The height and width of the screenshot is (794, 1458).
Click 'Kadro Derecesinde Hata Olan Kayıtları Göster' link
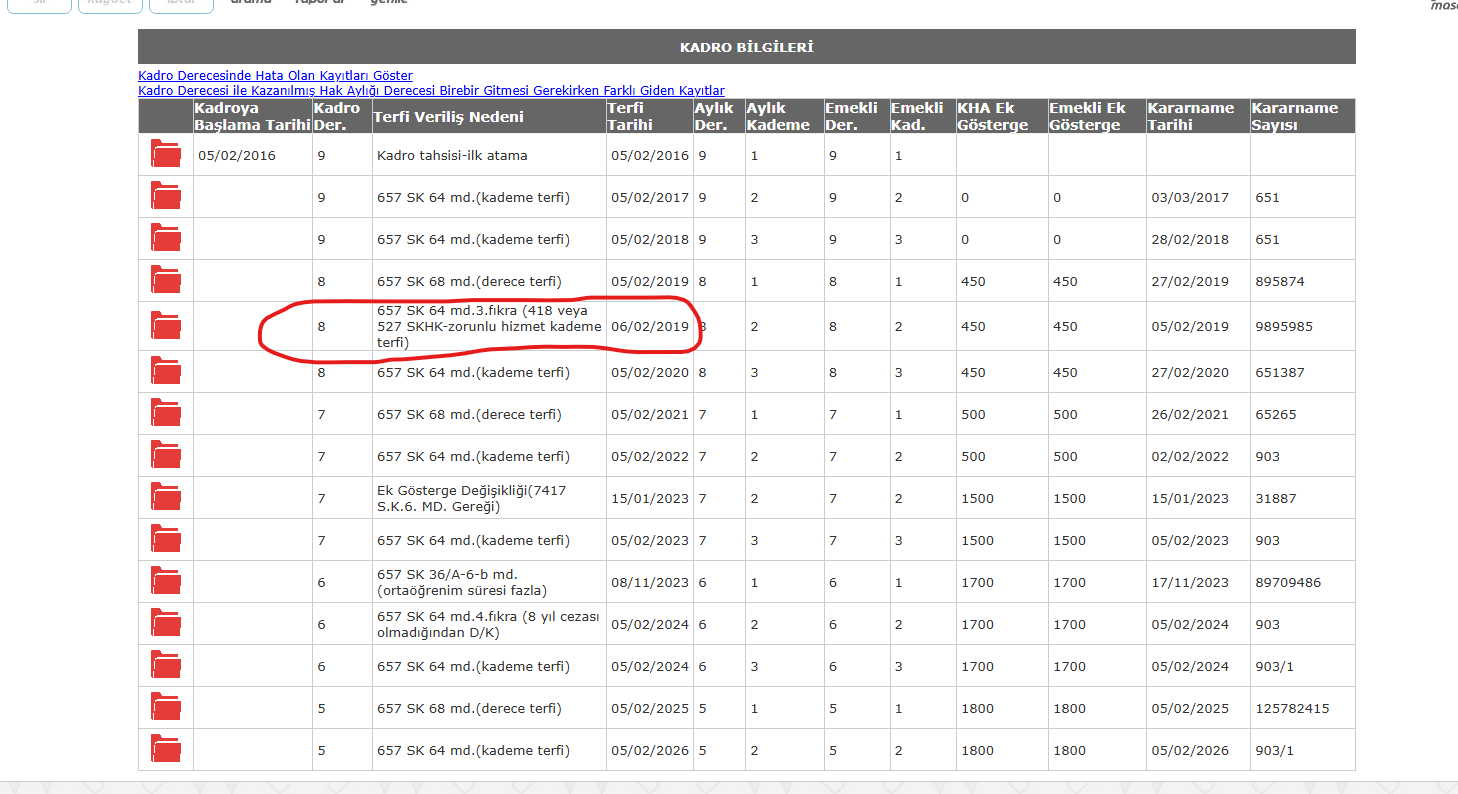tap(275, 76)
